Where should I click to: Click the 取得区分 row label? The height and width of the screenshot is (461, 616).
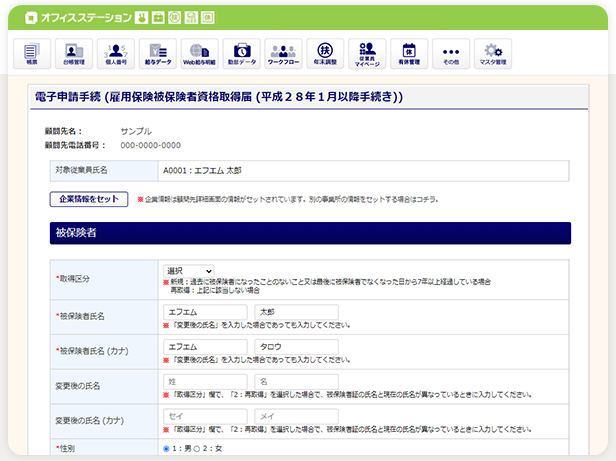[x=73, y=279]
